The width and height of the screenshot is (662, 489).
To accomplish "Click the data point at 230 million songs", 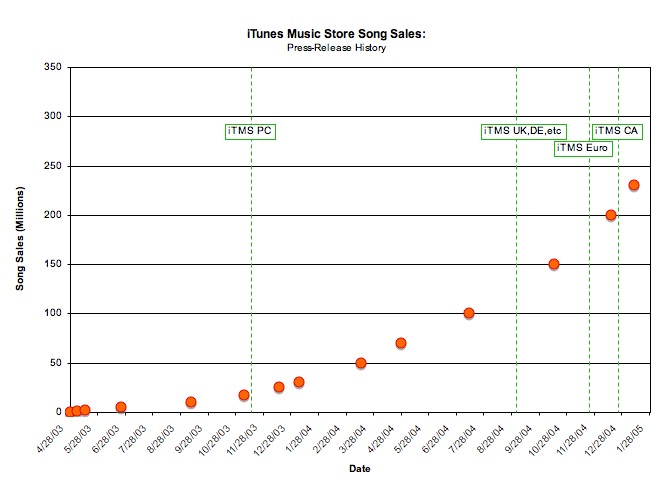I will 633,185.
